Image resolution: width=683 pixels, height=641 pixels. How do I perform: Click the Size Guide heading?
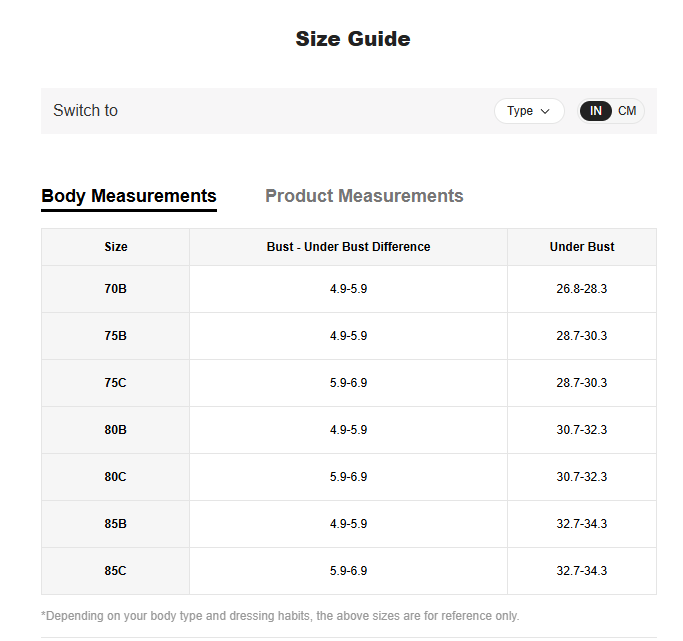[353, 39]
